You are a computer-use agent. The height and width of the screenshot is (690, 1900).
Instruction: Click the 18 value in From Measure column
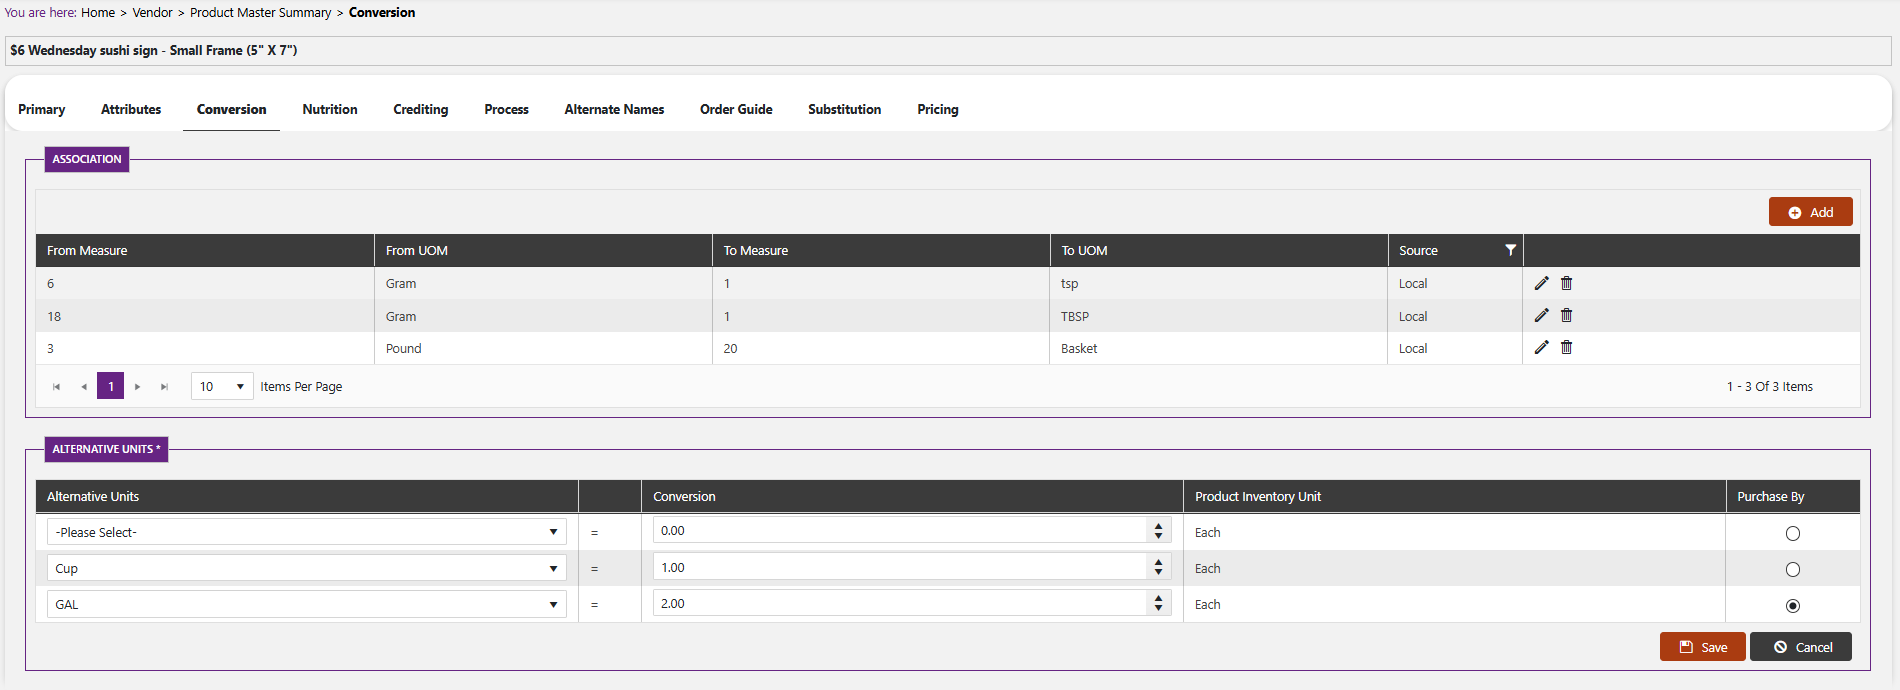[54, 316]
